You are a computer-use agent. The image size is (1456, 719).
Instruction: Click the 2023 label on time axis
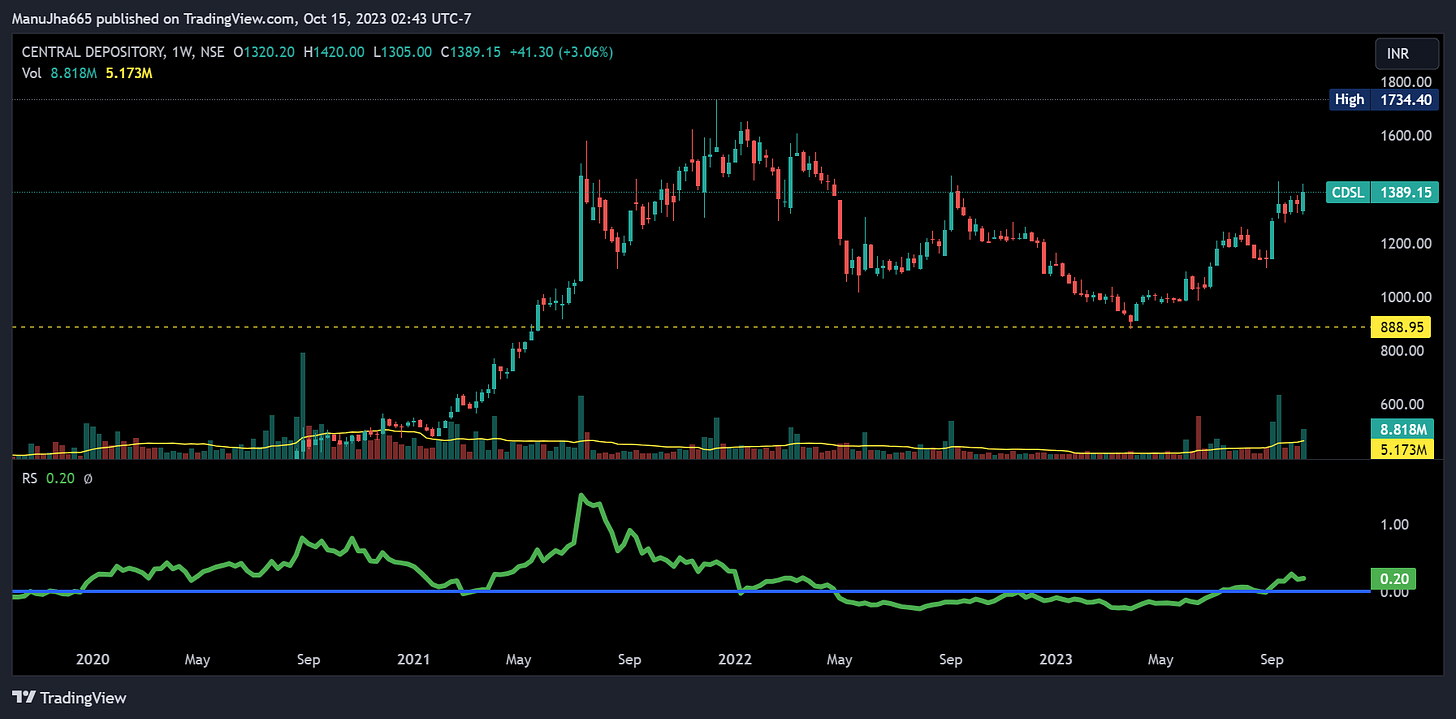(x=1056, y=660)
